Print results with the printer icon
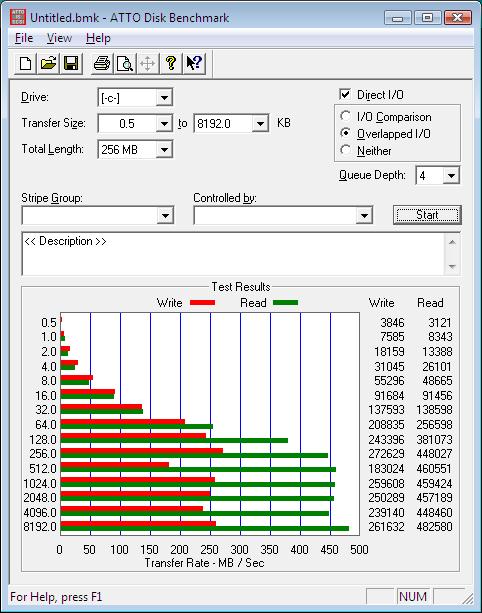482x613 pixels. point(102,63)
